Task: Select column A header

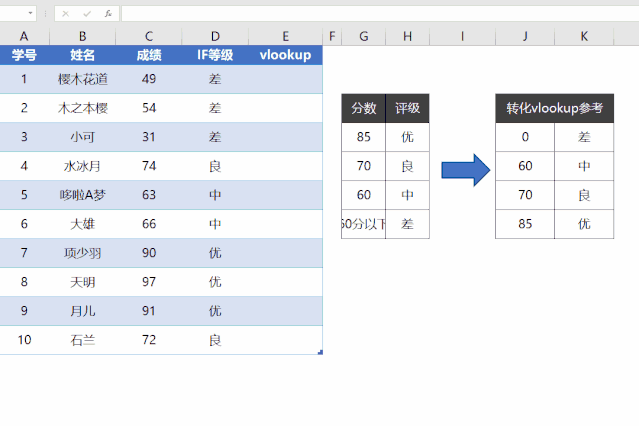Action: point(24,37)
